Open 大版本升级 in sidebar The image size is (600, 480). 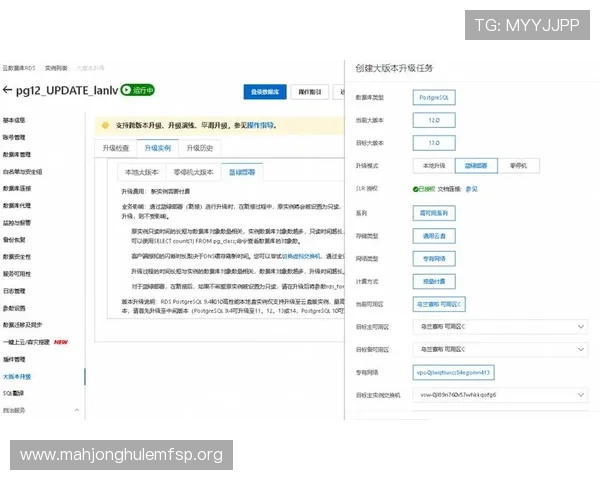[x=16, y=377]
